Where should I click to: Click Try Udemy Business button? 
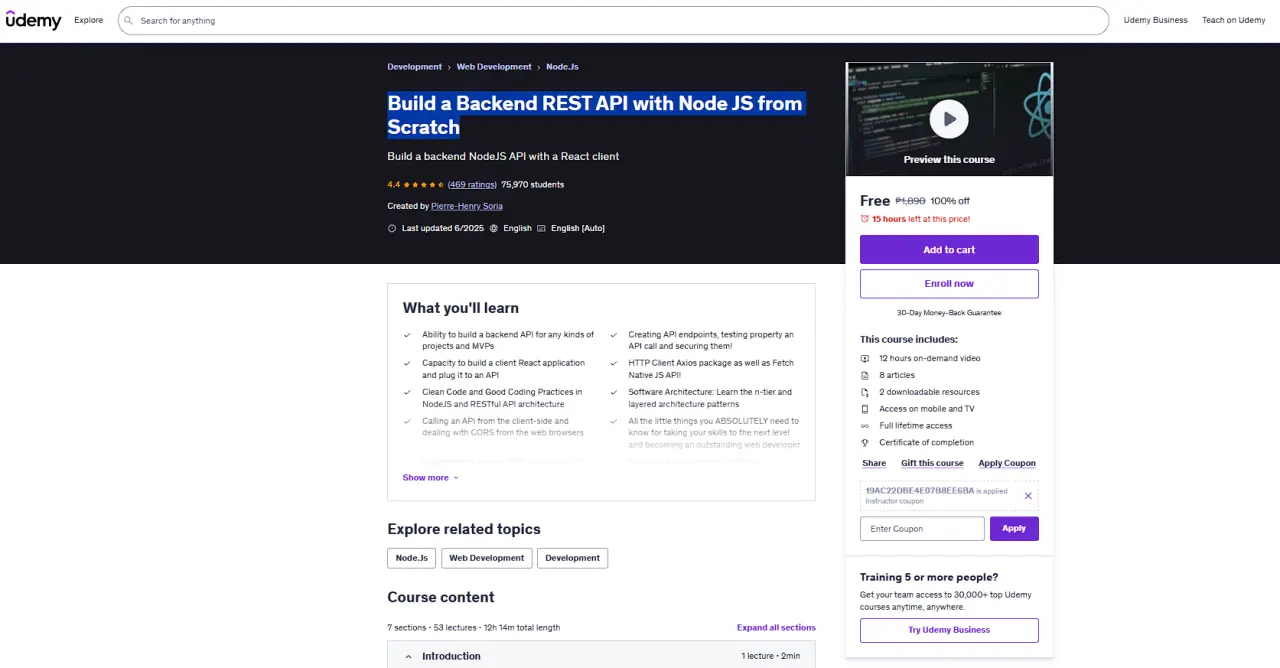pyautogui.click(x=949, y=630)
